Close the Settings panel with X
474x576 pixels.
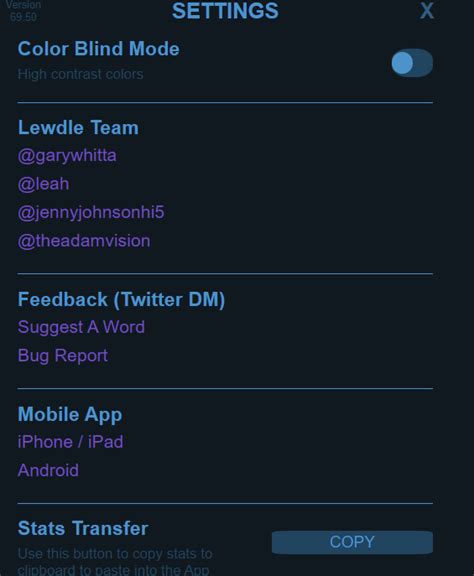[x=427, y=11]
